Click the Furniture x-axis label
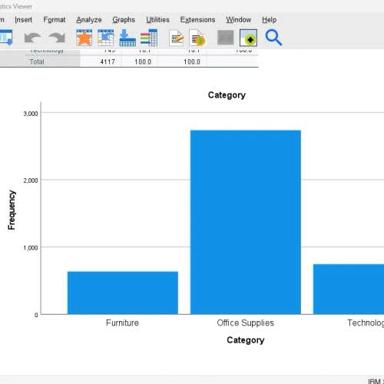The width and height of the screenshot is (384, 384). [122, 323]
